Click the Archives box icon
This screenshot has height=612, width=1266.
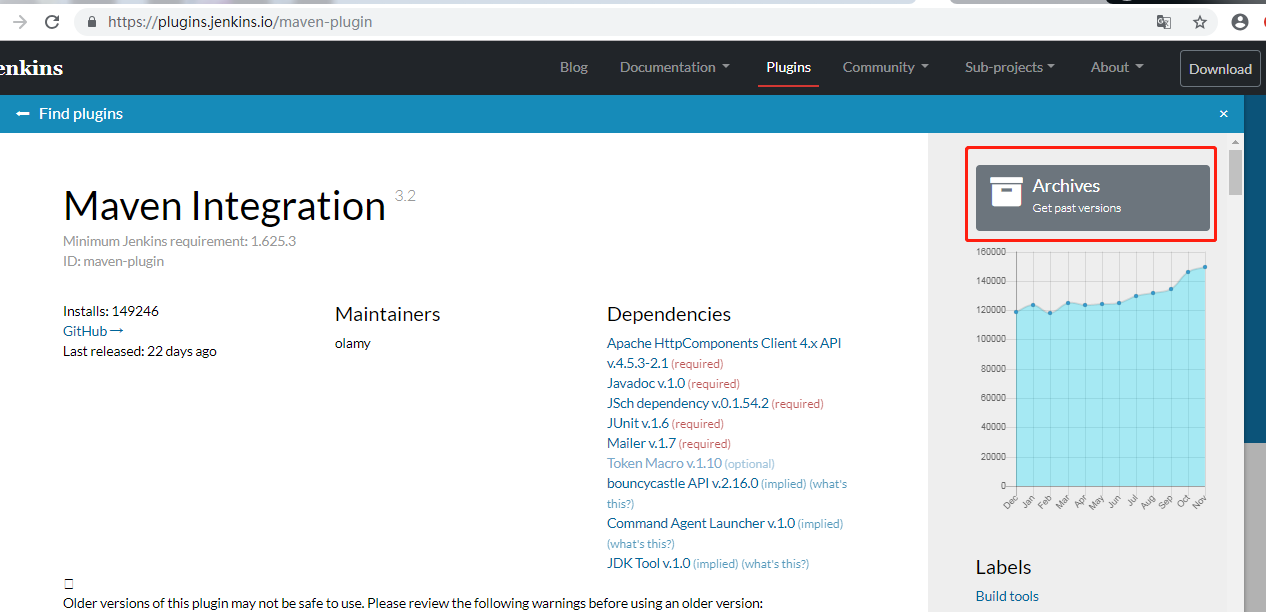point(1006,192)
